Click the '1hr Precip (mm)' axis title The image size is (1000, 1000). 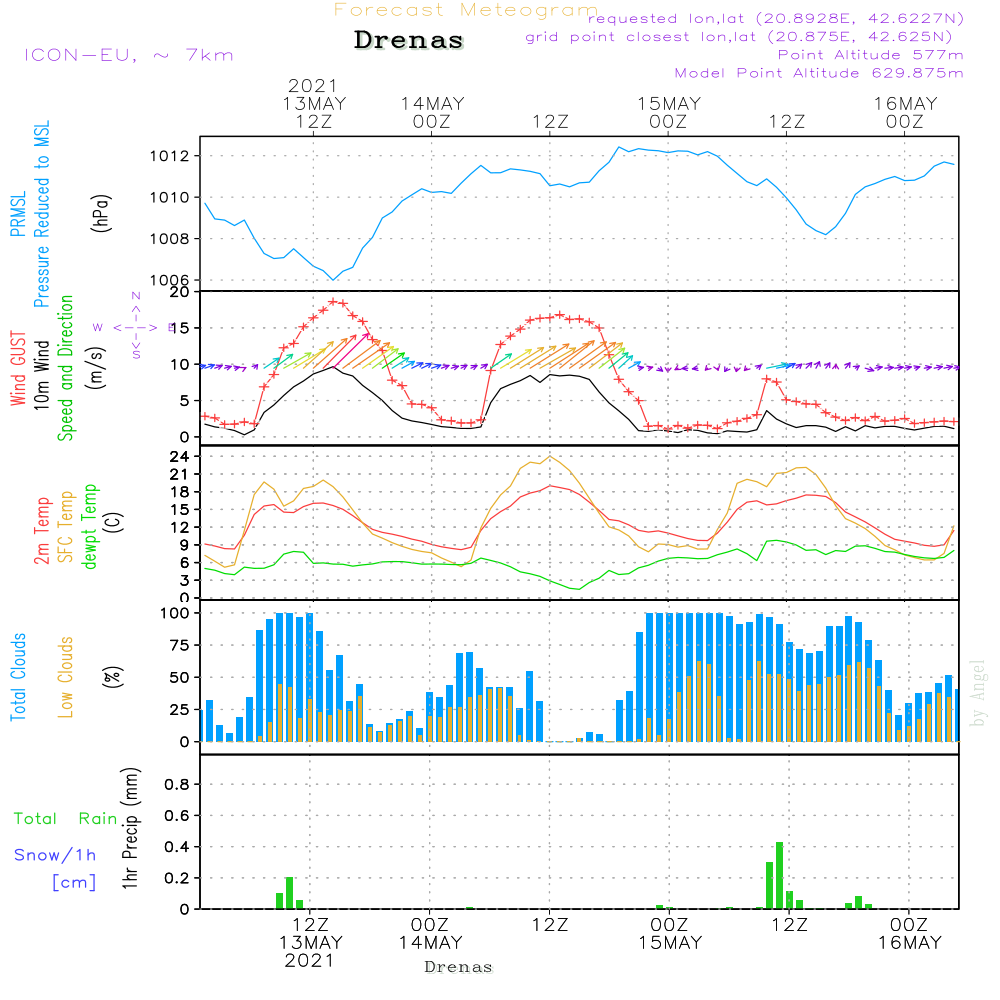(130, 828)
